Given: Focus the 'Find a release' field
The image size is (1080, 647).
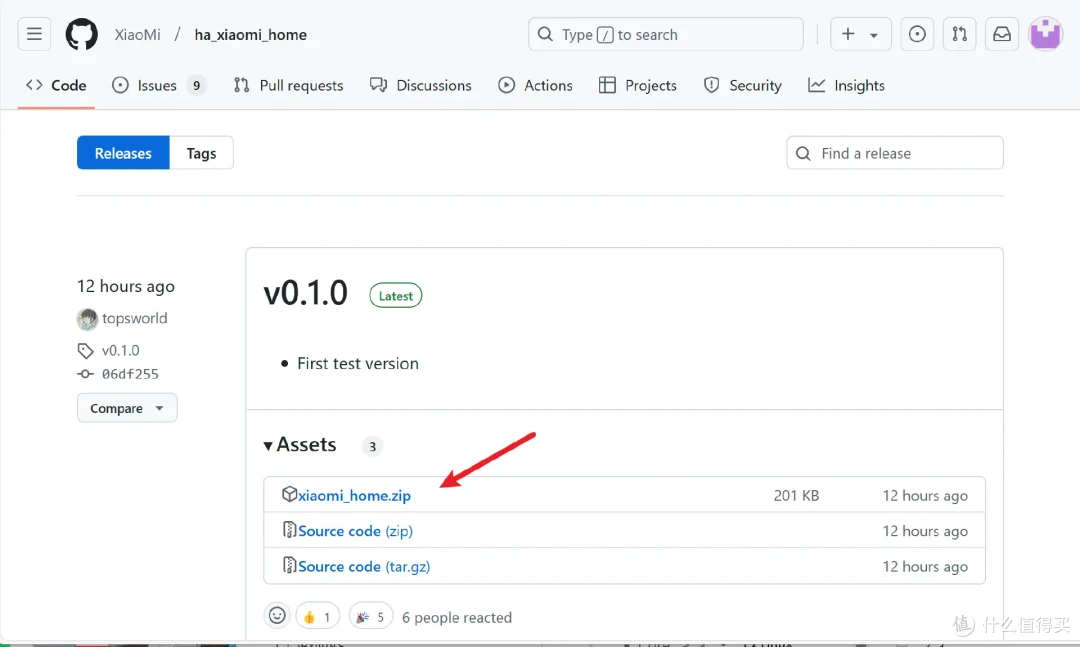Looking at the screenshot, I should (895, 153).
